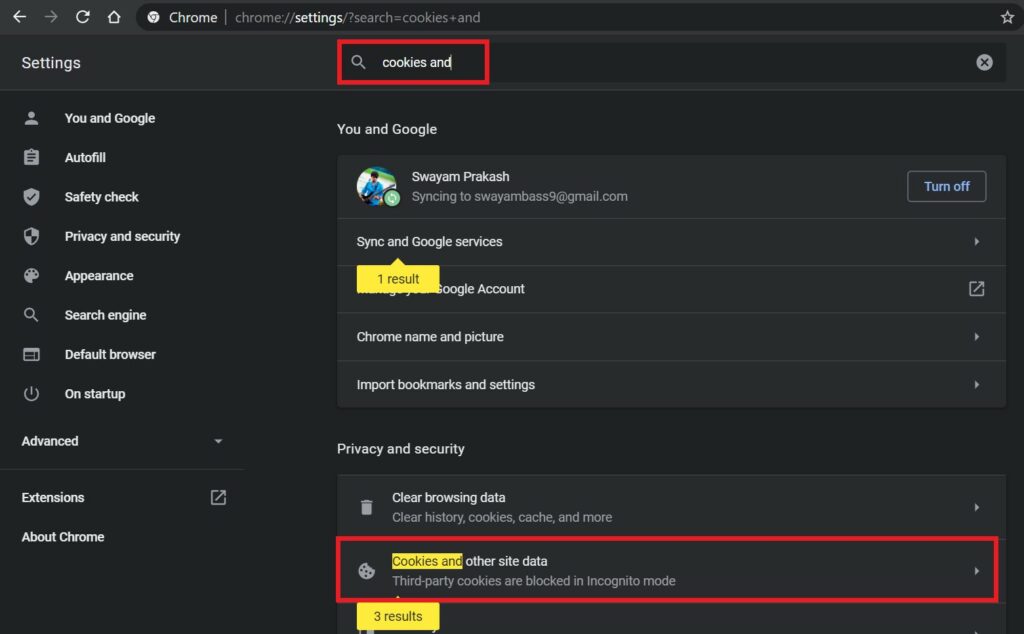Go to Privacy and security in sidebar
This screenshot has width=1024, height=634.
tap(122, 236)
